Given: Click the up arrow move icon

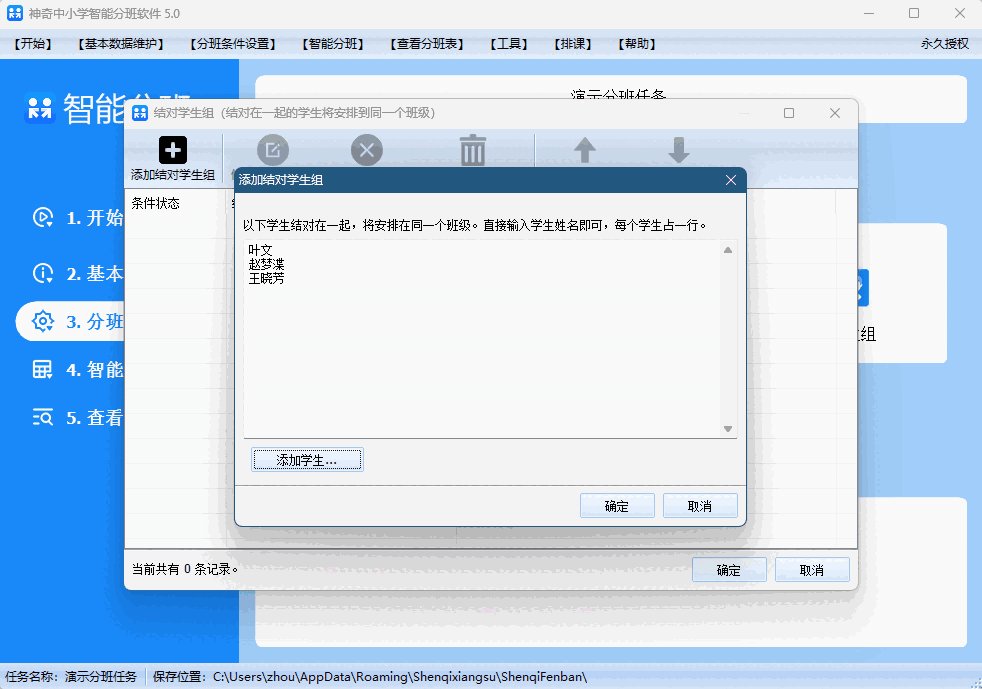Looking at the screenshot, I should click(x=583, y=149).
